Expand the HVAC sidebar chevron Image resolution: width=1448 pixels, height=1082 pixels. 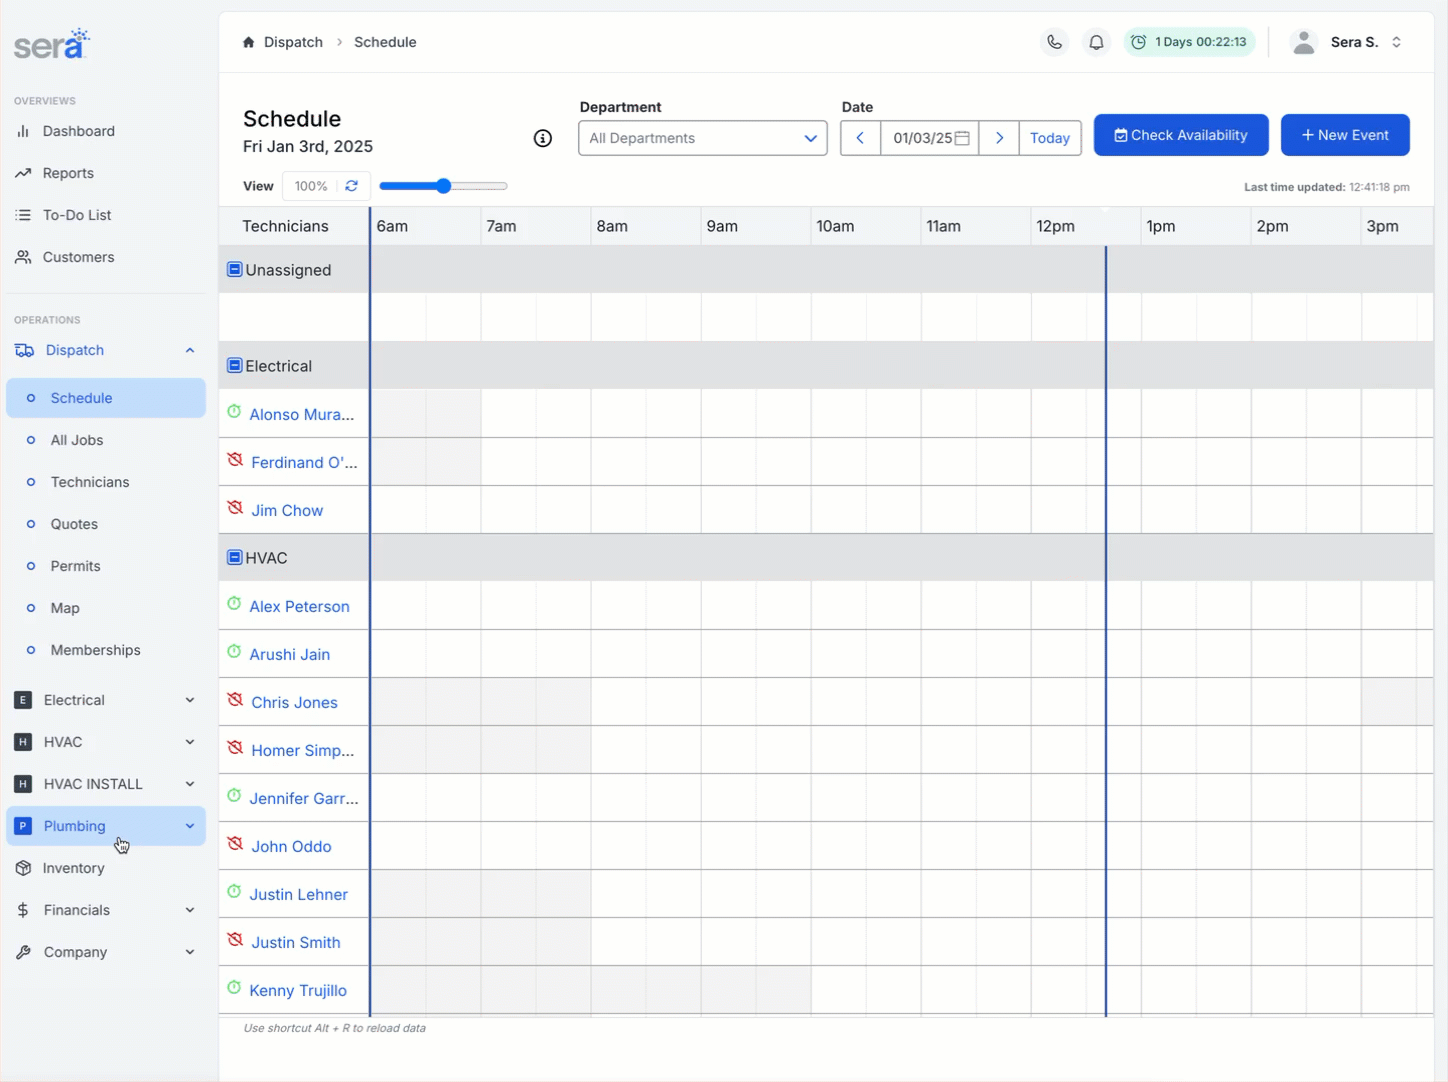tap(190, 742)
